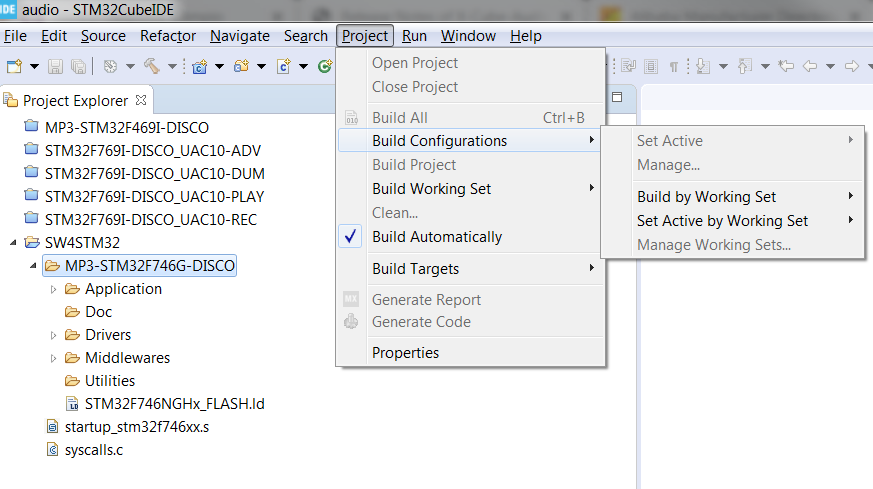Click the Previous Annotation icon
This screenshot has width=873, height=489.
744,67
